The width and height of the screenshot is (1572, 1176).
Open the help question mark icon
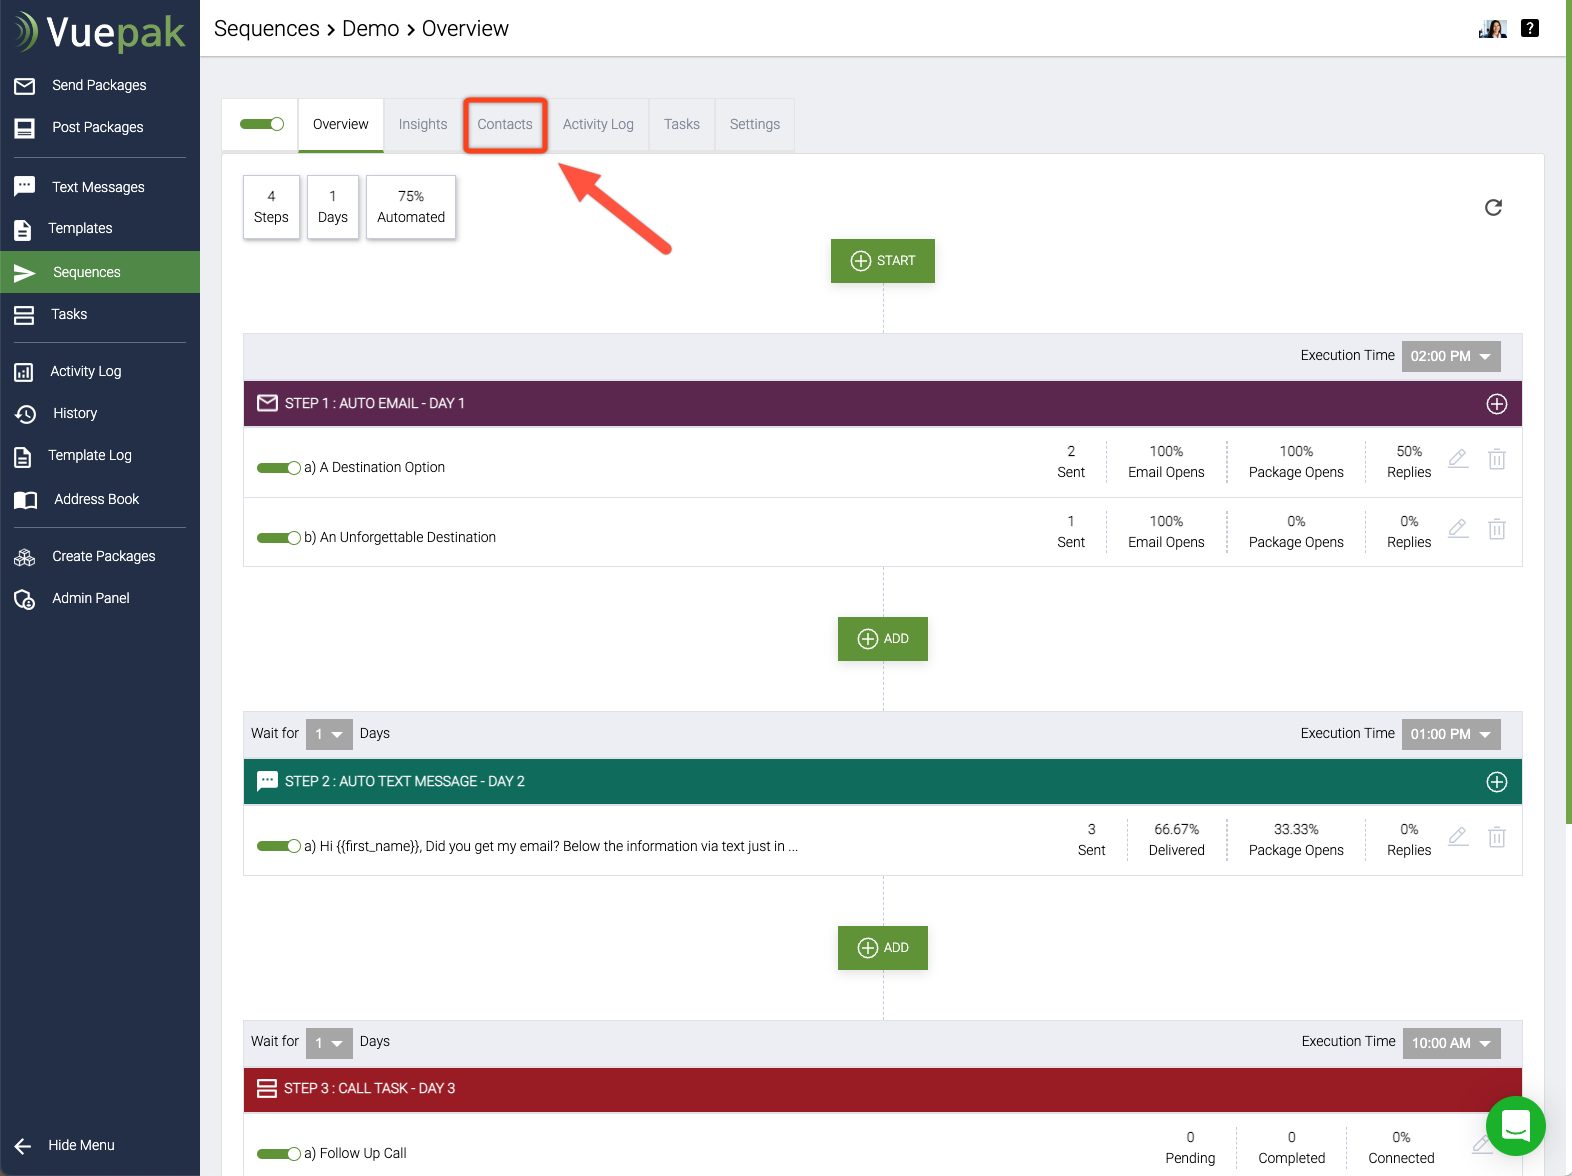(1529, 28)
